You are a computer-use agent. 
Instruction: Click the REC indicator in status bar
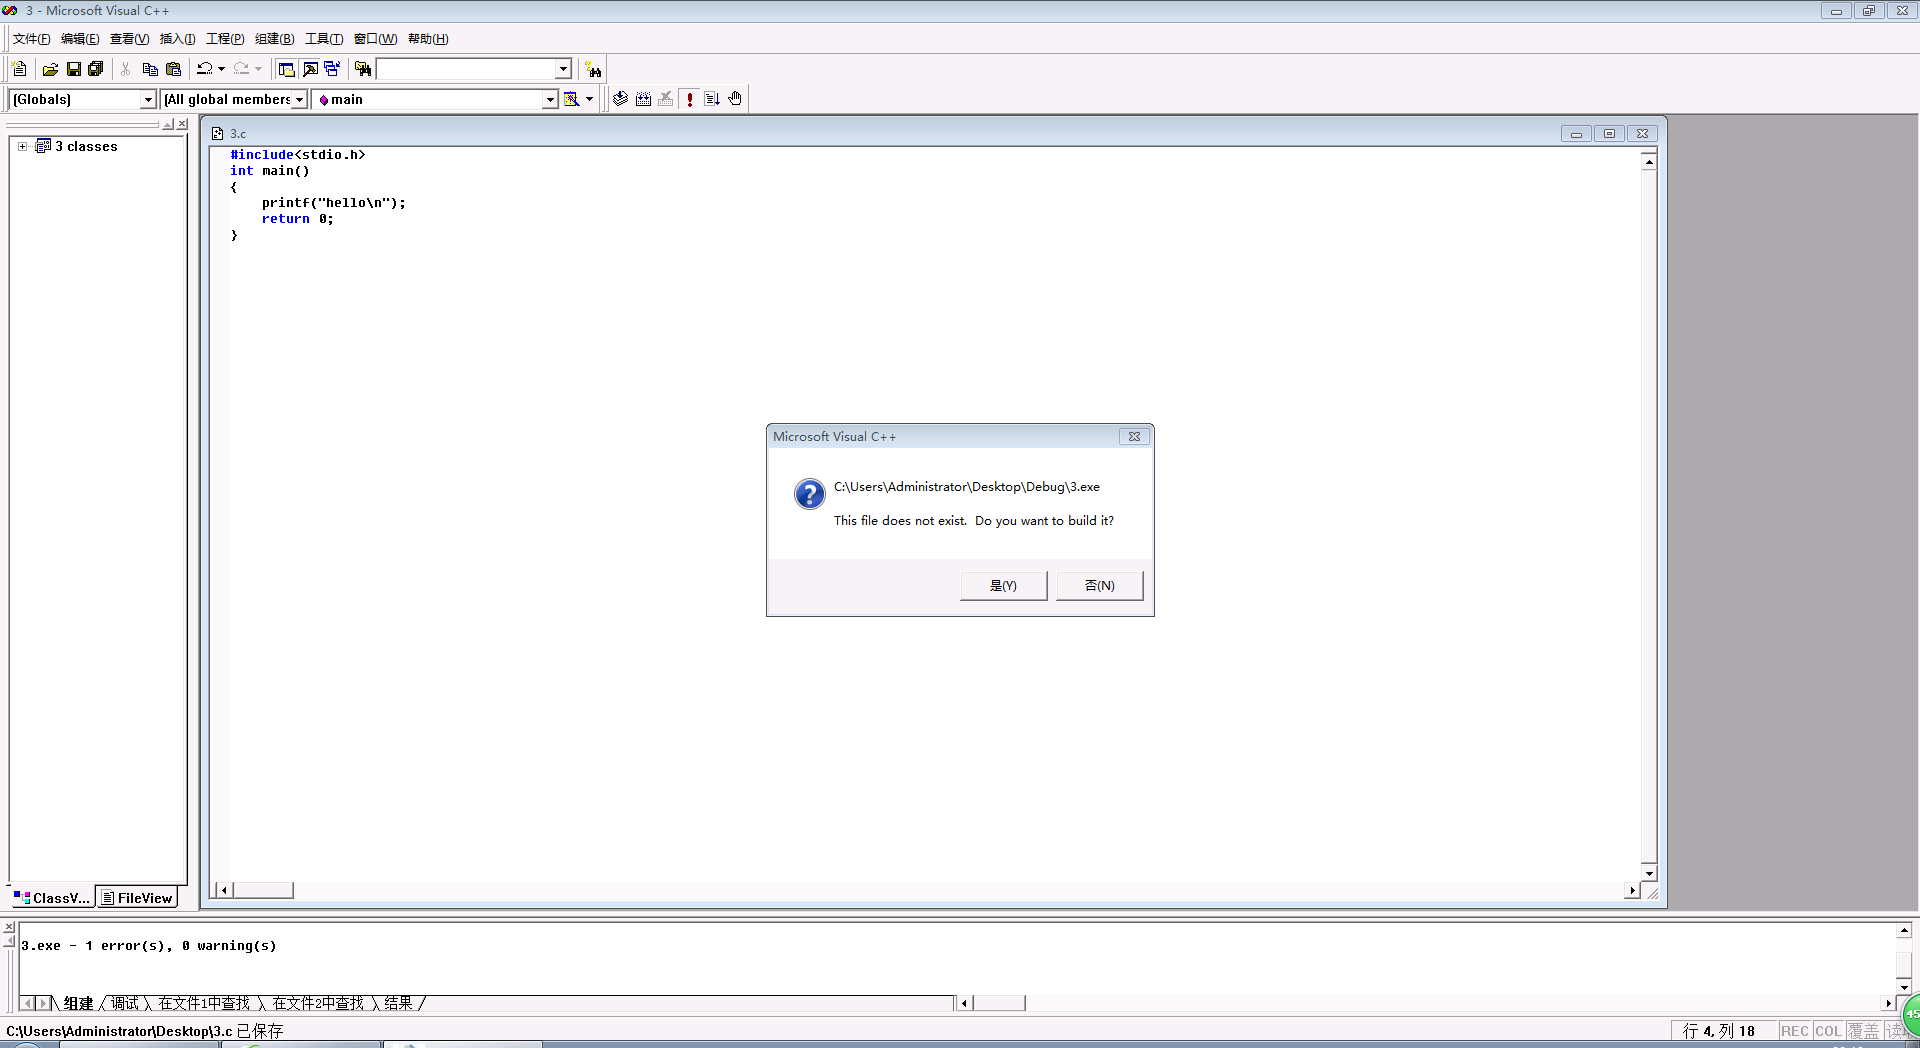(1794, 1031)
